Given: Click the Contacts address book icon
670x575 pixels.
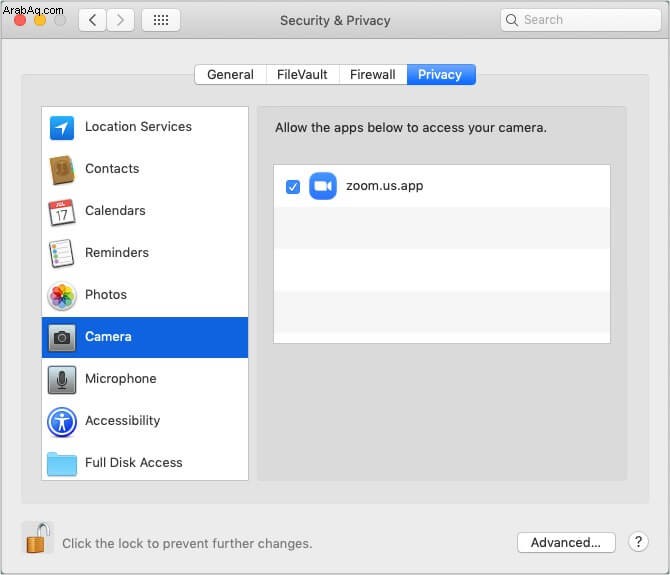Looking at the screenshot, I should tap(62, 169).
